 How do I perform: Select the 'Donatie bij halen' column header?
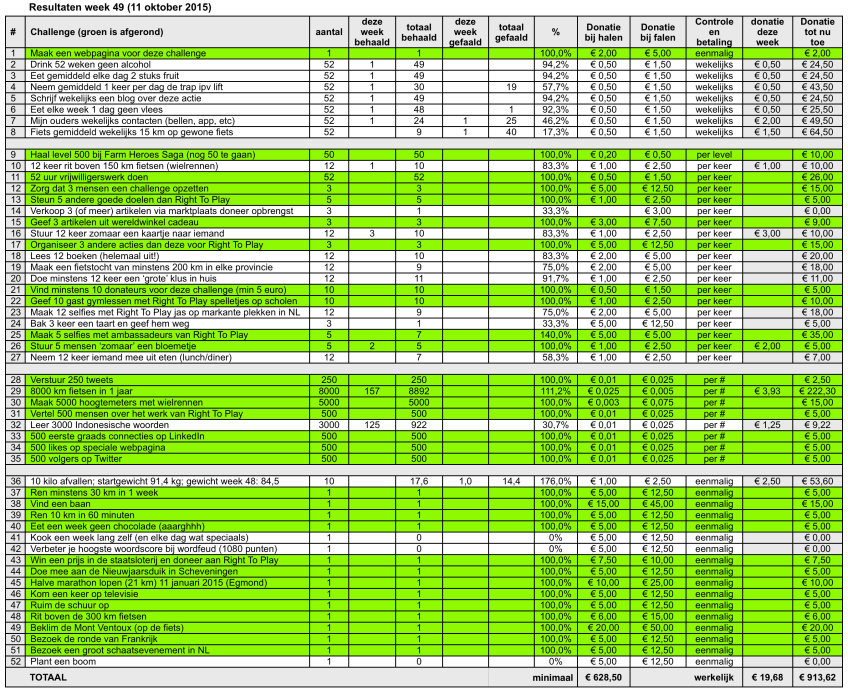603,32
